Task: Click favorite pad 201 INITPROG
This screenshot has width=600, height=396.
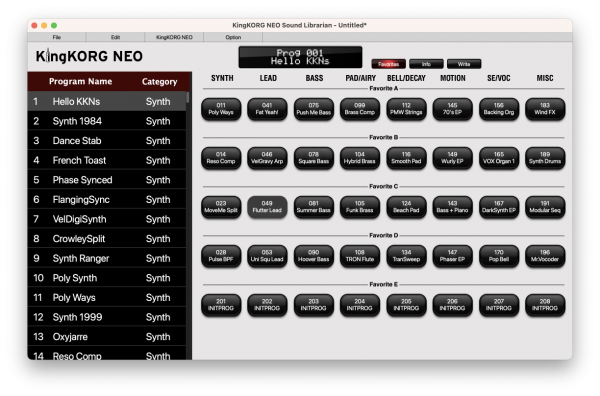Action: [221, 305]
